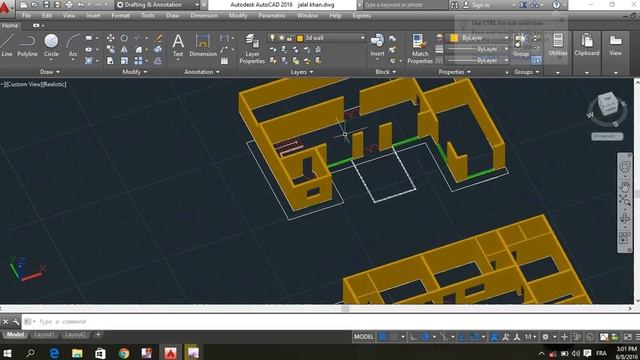Screen dimensions: 640x360
Task: Expand the Draw panel
Action: 50,72
